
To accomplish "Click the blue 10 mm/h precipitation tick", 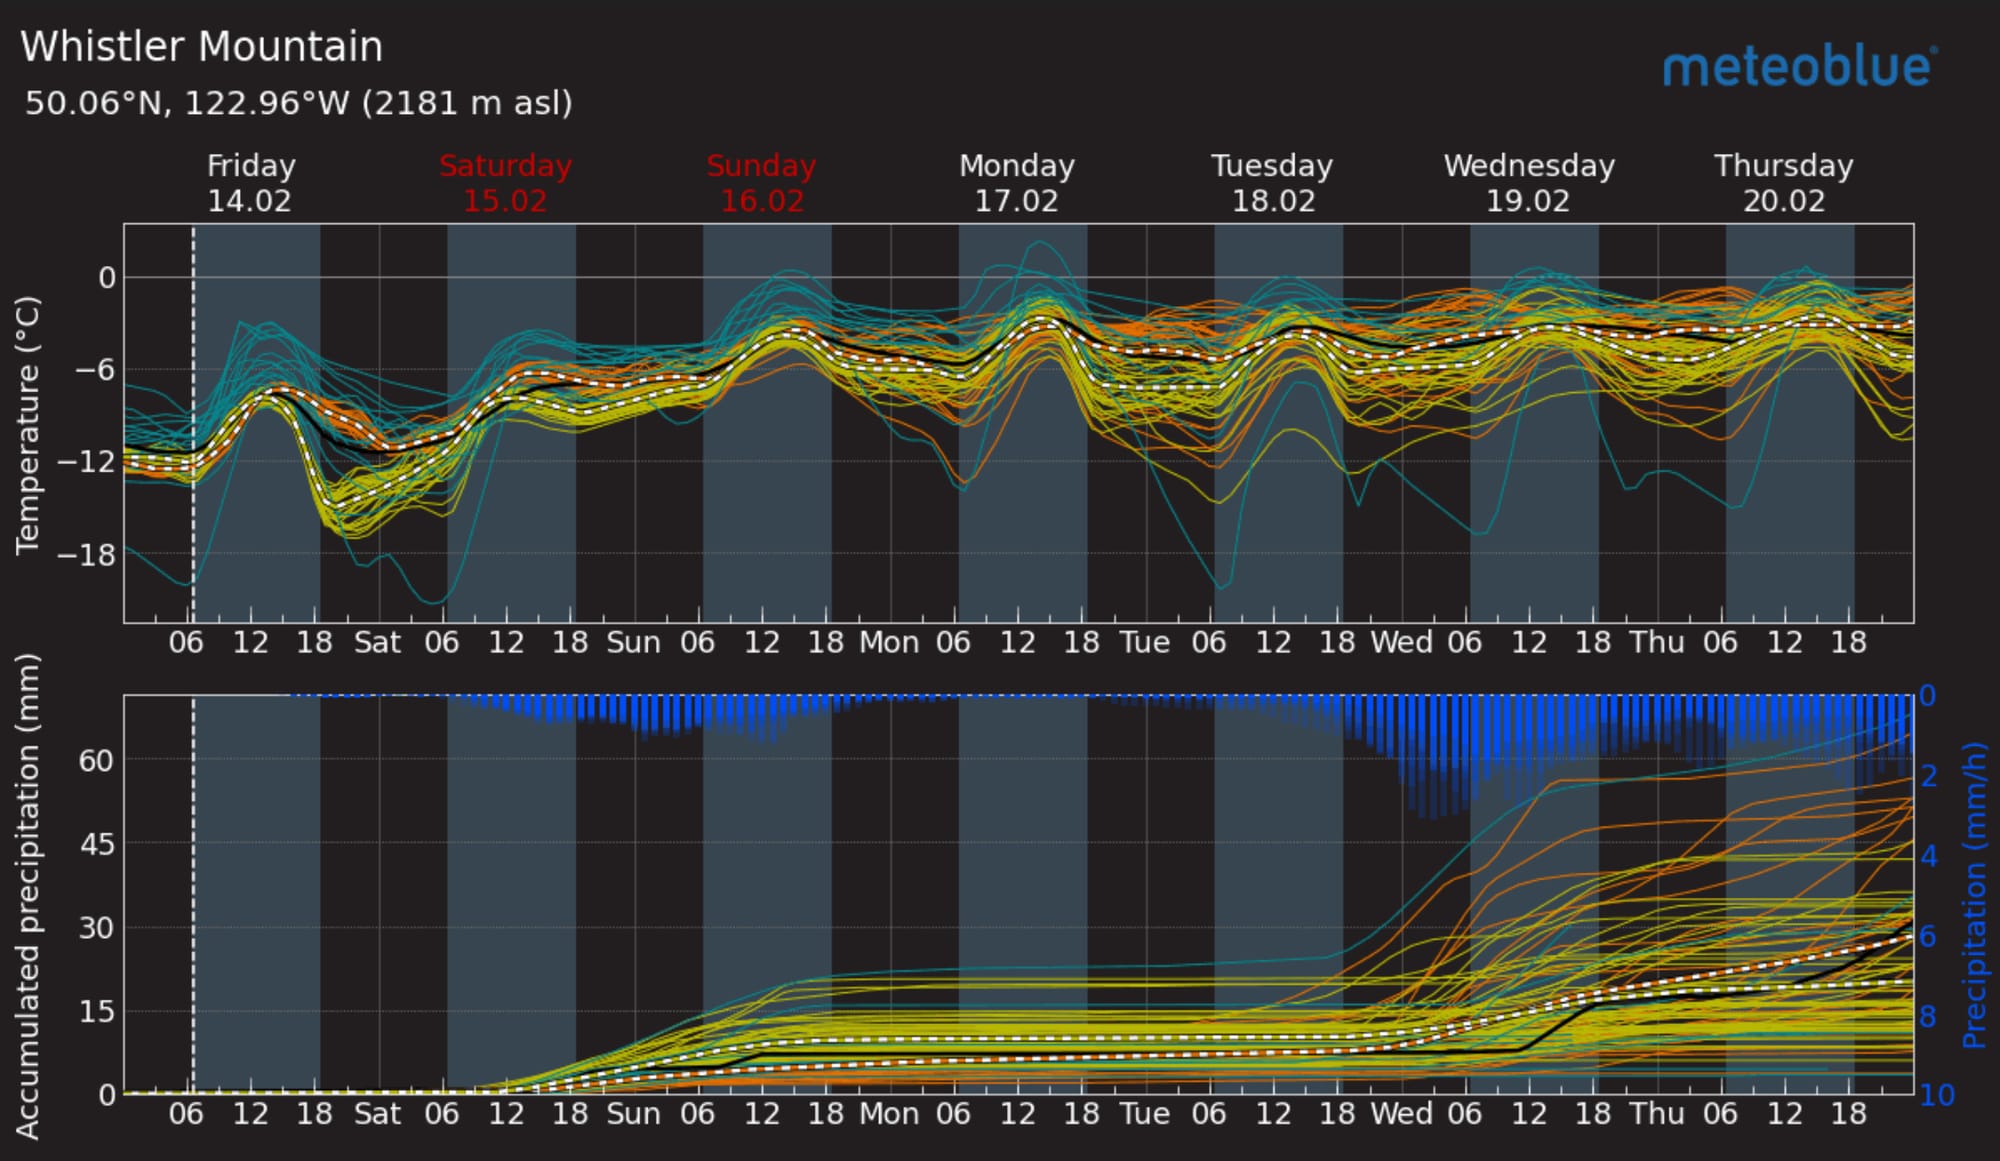I will (x=1936, y=1095).
